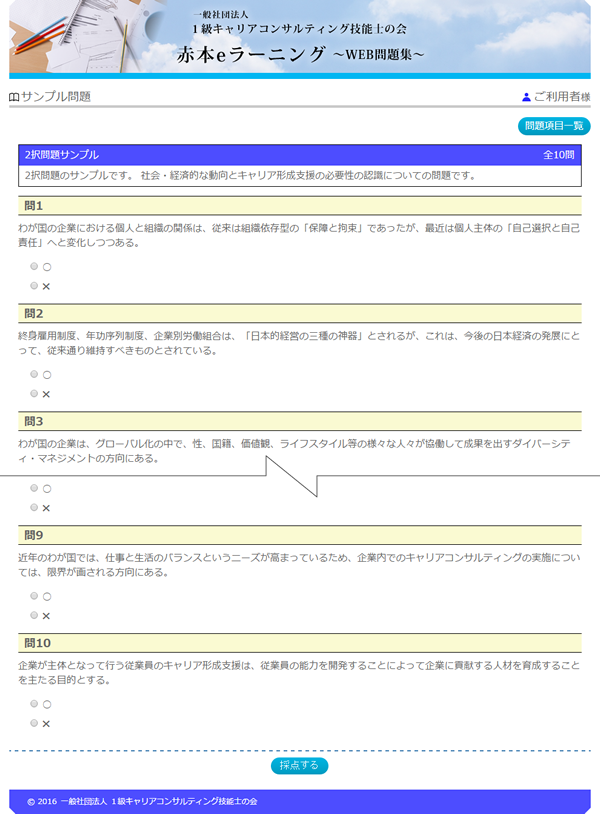Click the 問2 header
The width and height of the screenshot is (600, 814).
[300, 313]
